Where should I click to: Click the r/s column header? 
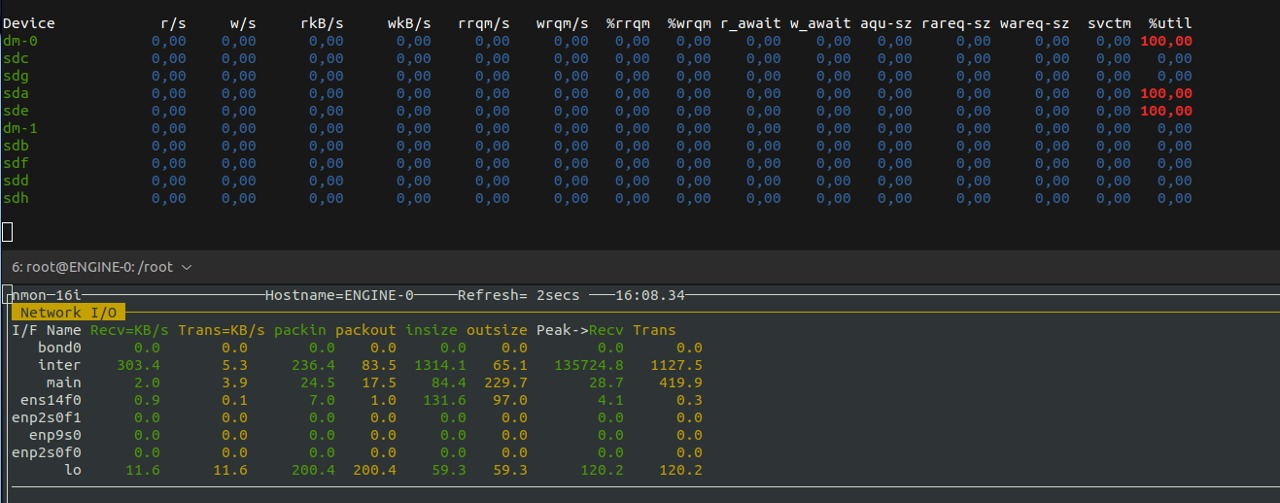(173, 23)
